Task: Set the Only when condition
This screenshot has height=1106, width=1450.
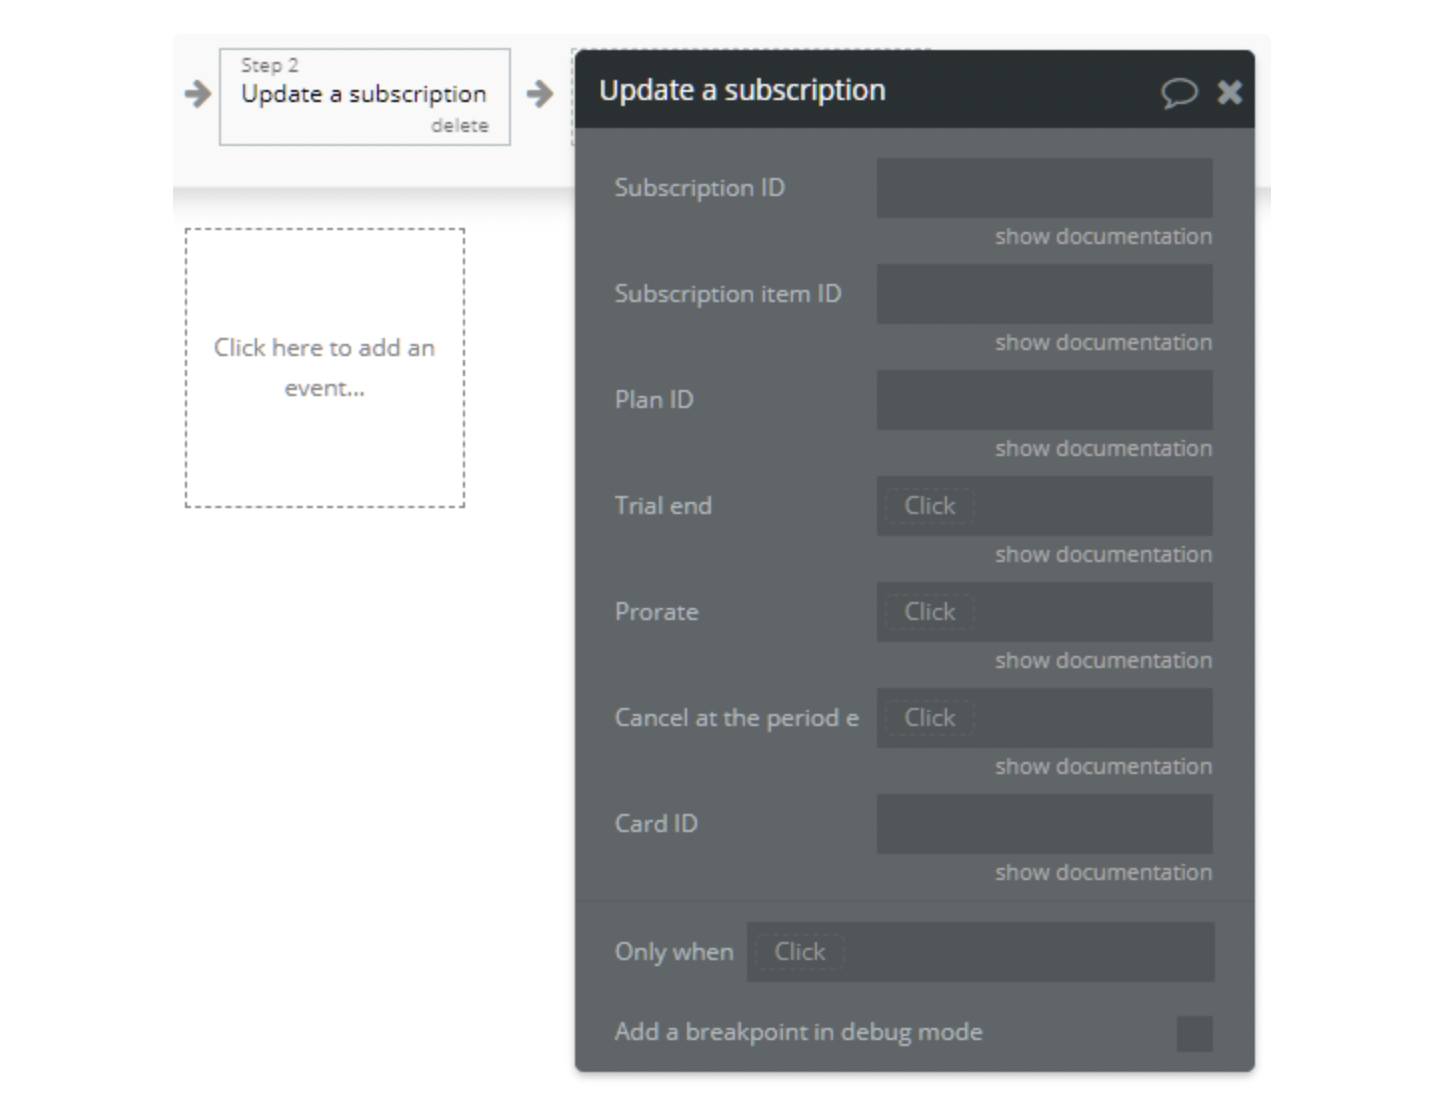Action: tap(800, 952)
